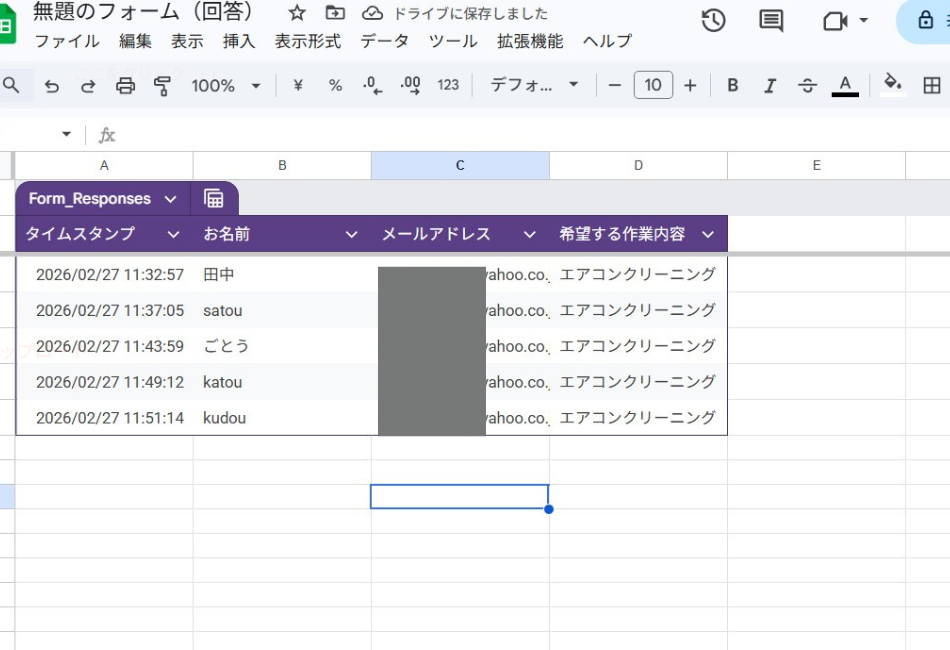
Task: Open the comments icon
Action: click(x=771, y=21)
